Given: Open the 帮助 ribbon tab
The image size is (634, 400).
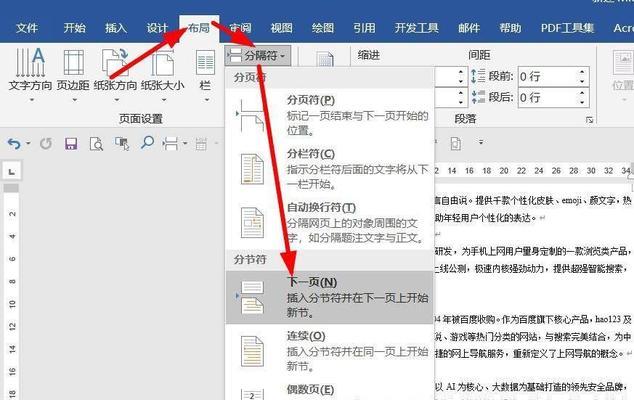Looking at the screenshot, I should click(x=510, y=28).
